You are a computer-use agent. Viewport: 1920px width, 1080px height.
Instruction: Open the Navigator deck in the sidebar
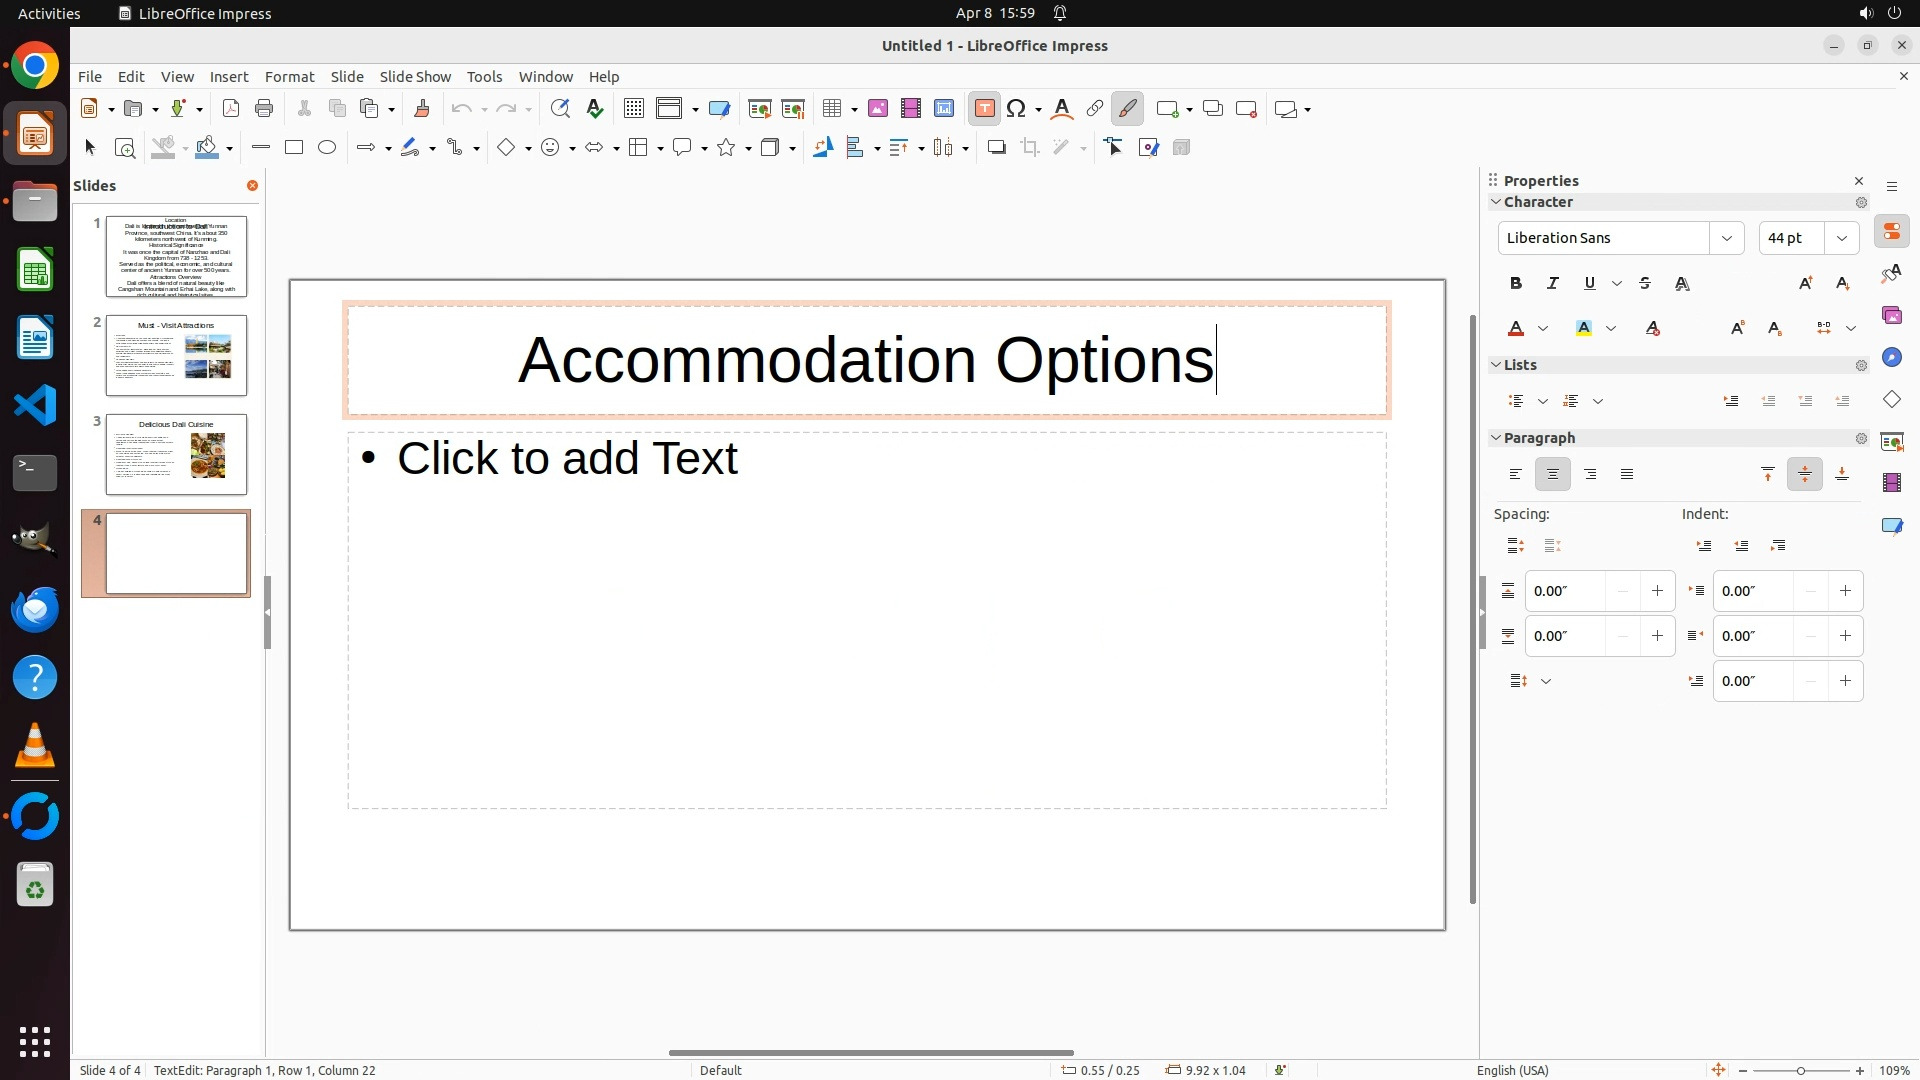click(1891, 358)
